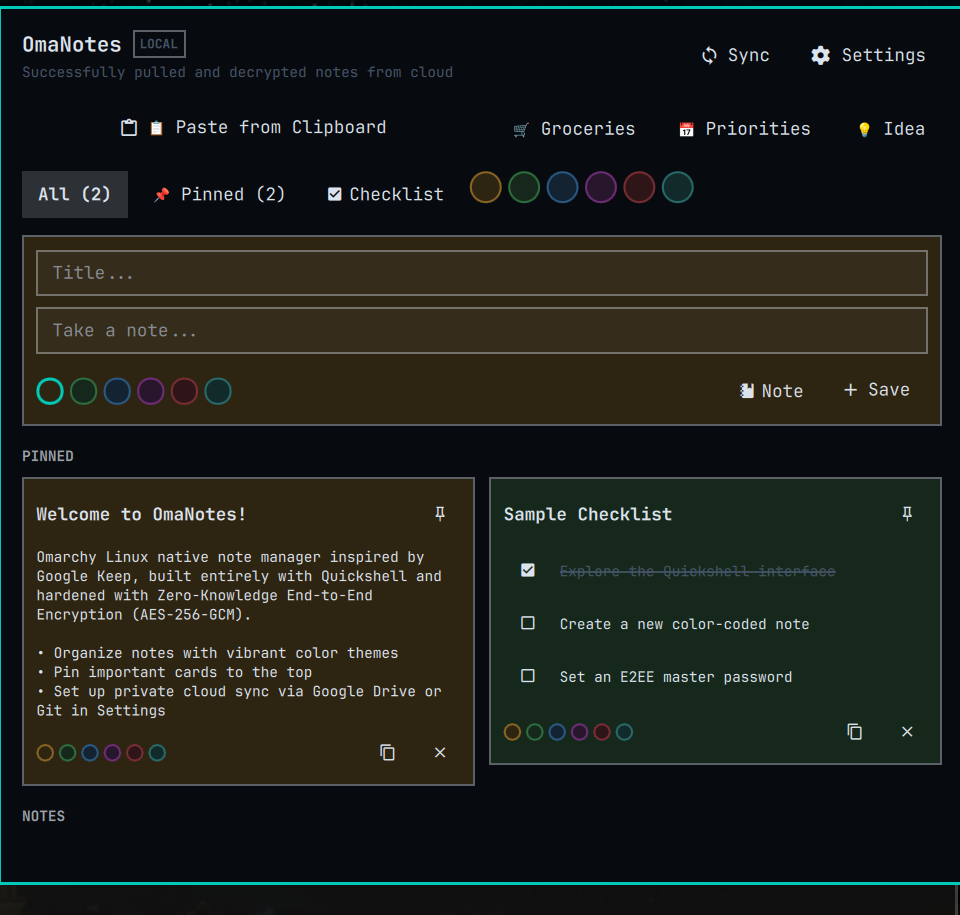The height and width of the screenshot is (915, 960).
Task: Choose red color for the new note
Action: pyautogui.click(x=184, y=391)
